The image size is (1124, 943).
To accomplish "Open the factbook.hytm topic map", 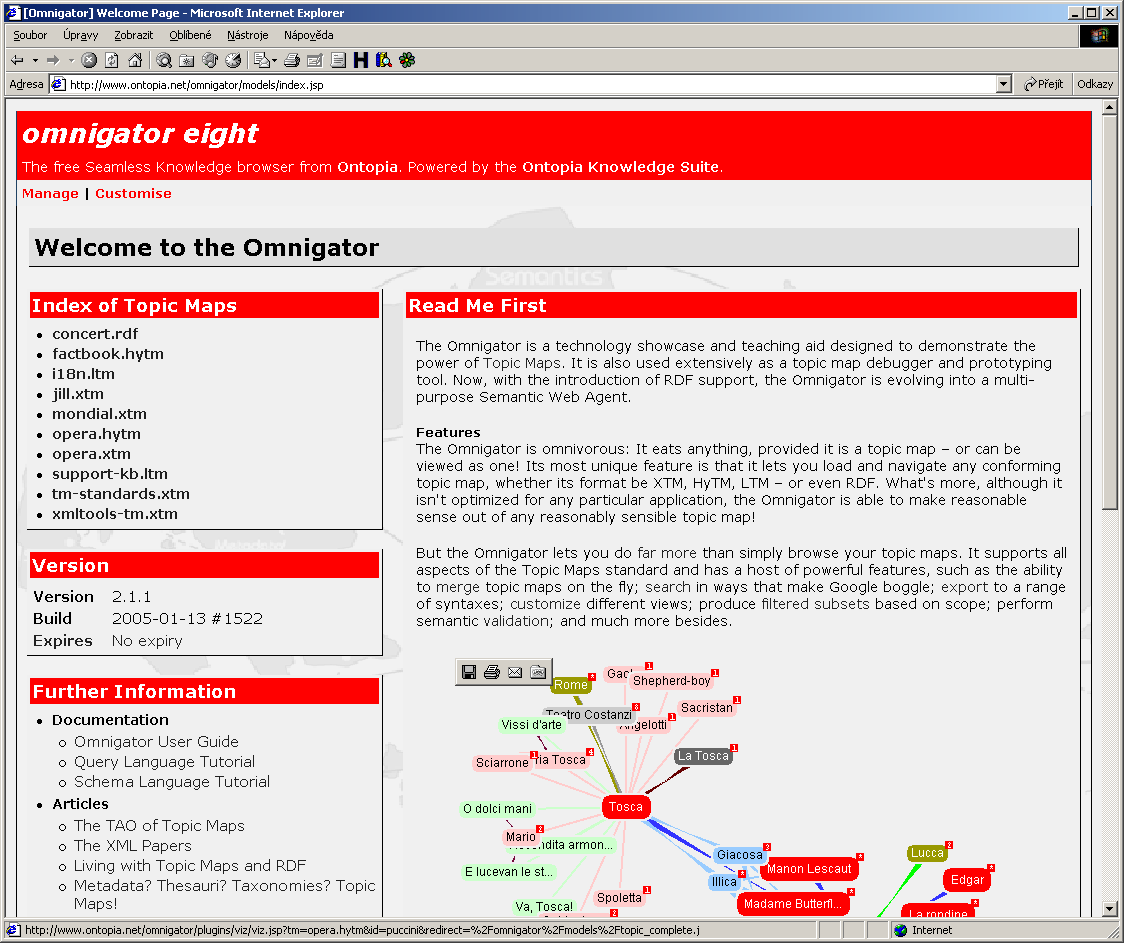I will pos(108,354).
